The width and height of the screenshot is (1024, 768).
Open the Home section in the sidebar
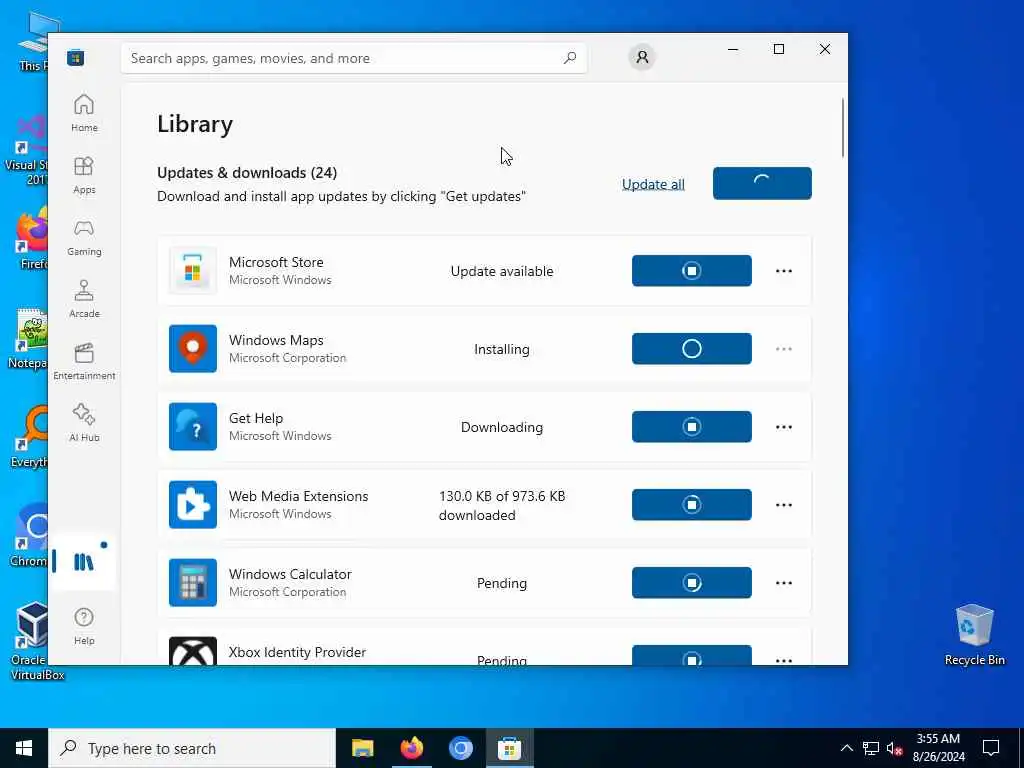[84, 113]
